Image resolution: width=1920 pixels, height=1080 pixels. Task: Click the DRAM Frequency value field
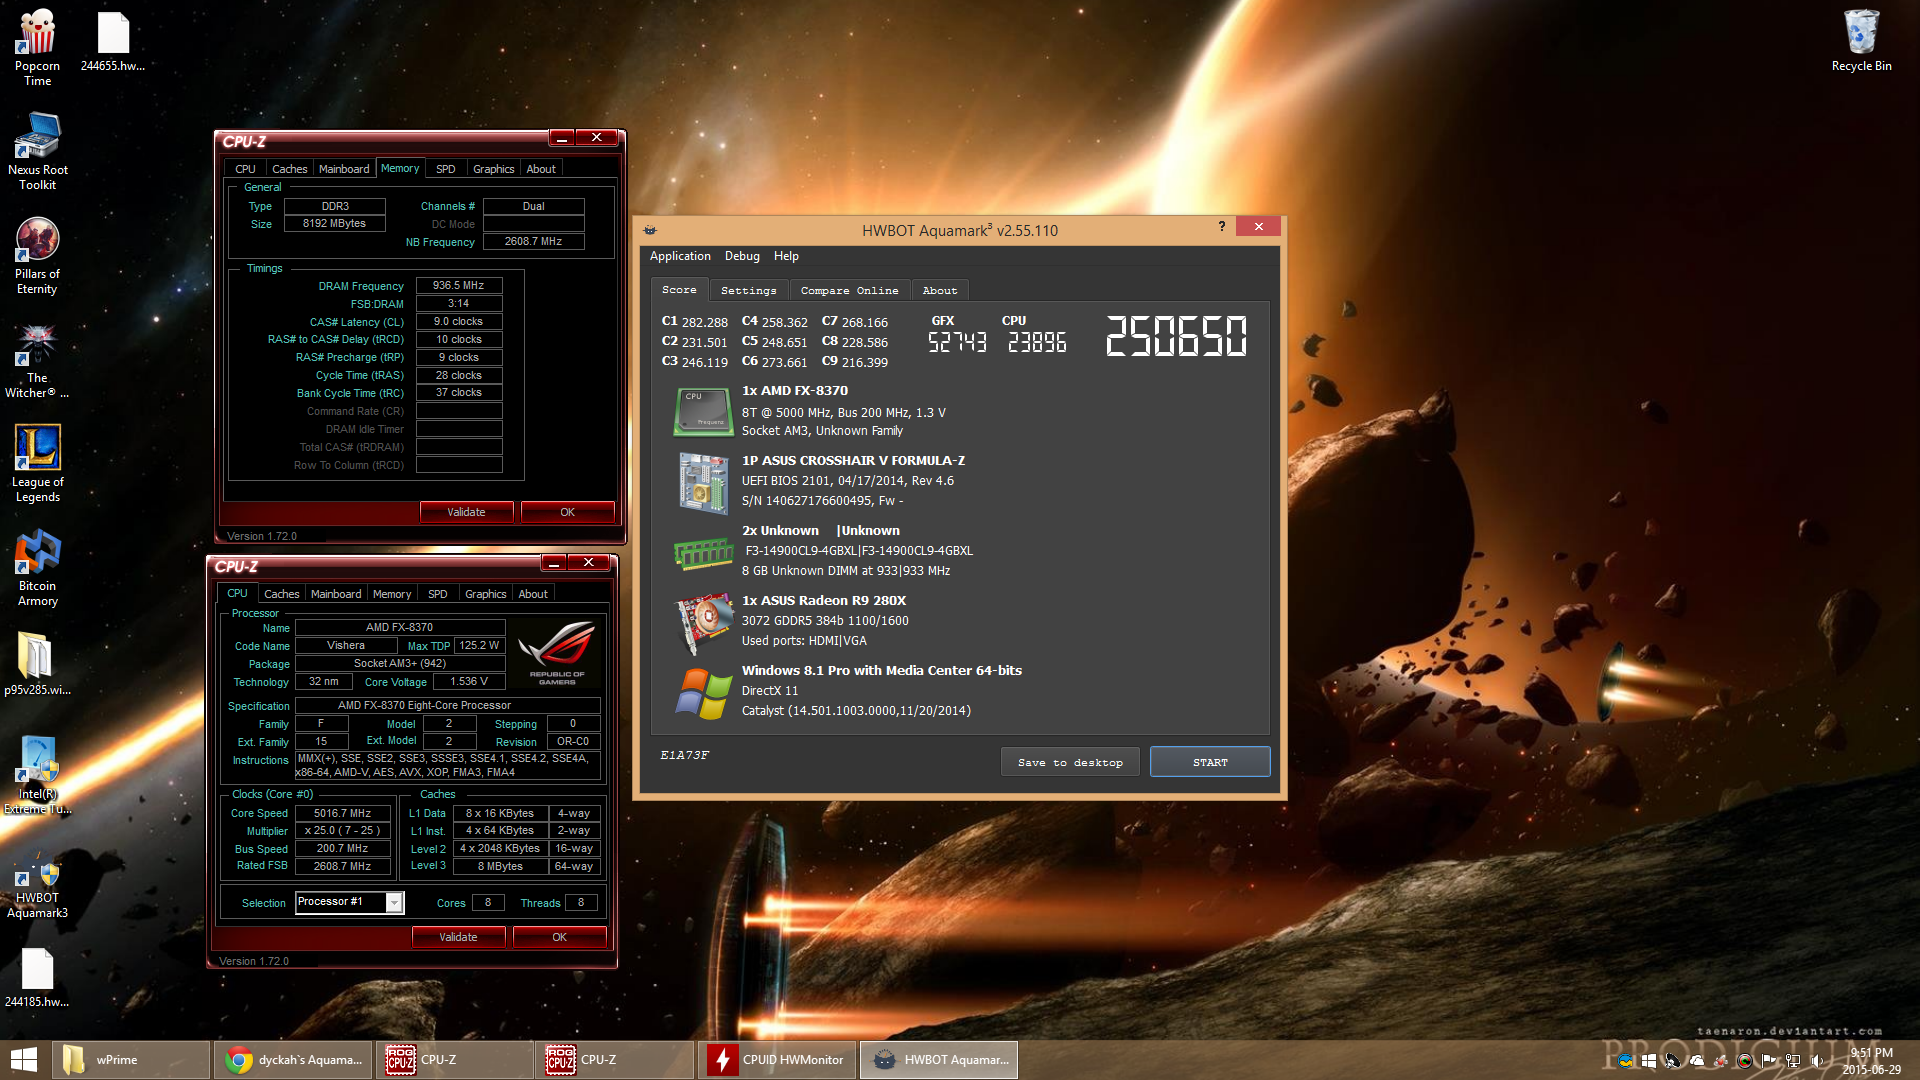[458, 286]
